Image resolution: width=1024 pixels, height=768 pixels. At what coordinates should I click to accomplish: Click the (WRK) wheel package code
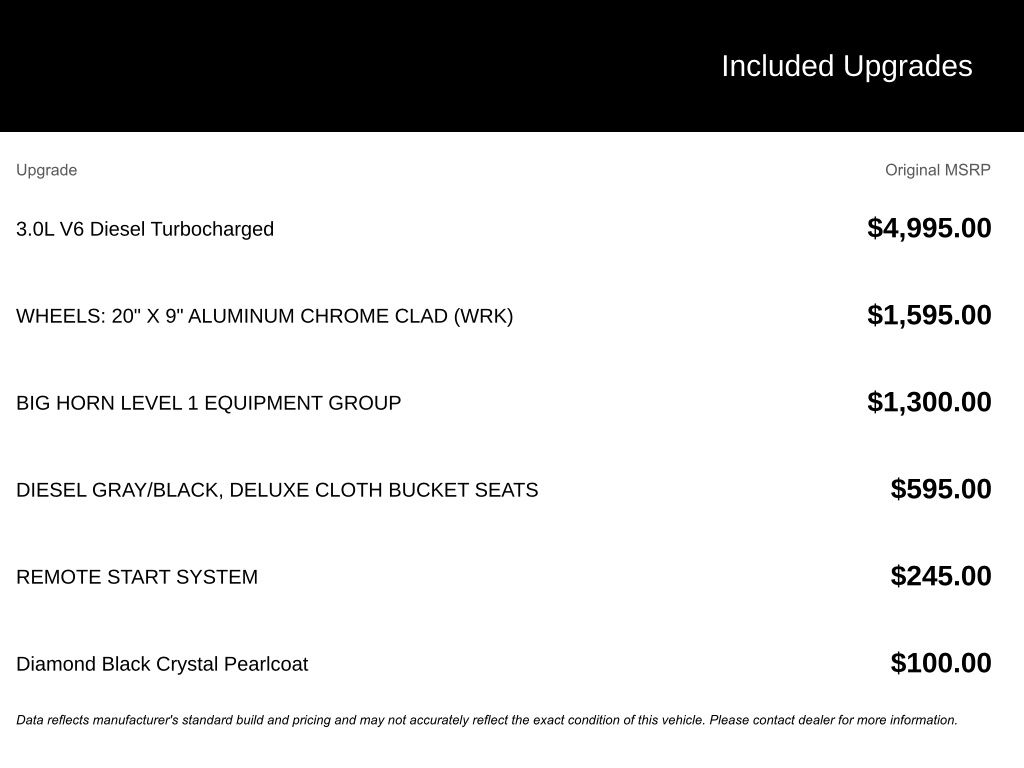483,316
